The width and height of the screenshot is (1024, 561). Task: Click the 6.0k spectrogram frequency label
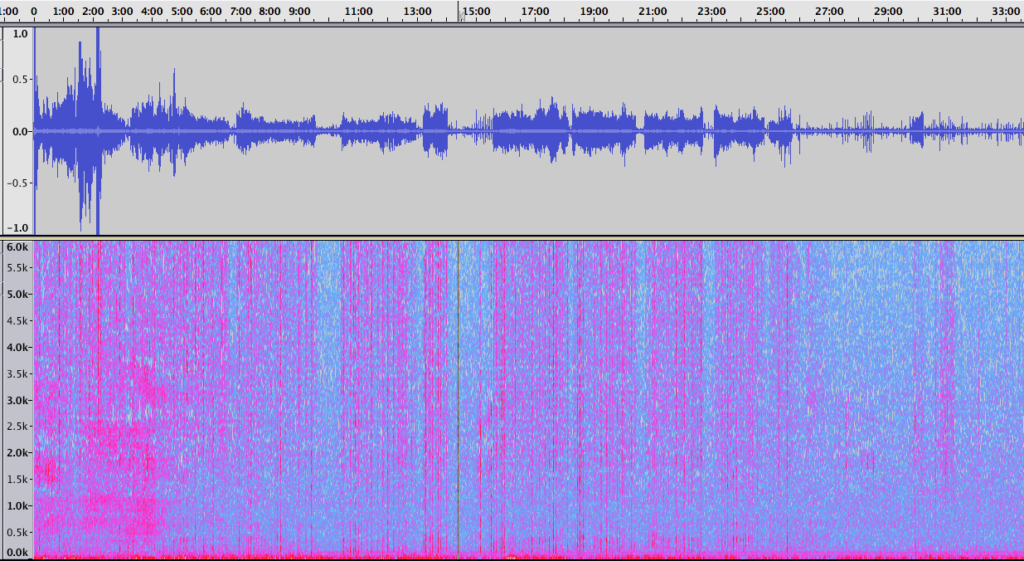(x=18, y=247)
